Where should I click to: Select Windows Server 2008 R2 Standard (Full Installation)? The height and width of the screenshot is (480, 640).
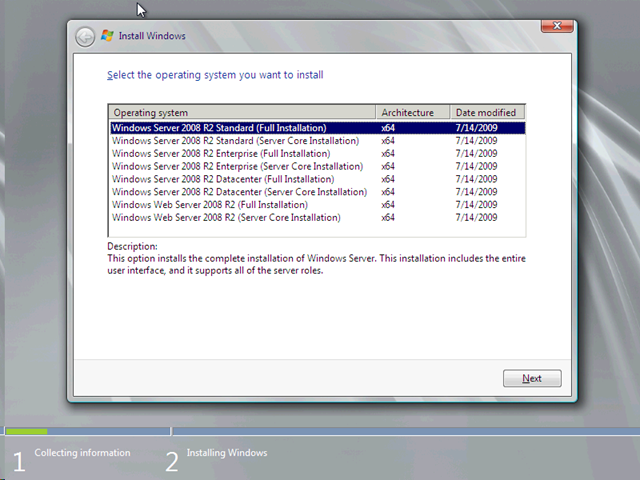click(318, 128)
